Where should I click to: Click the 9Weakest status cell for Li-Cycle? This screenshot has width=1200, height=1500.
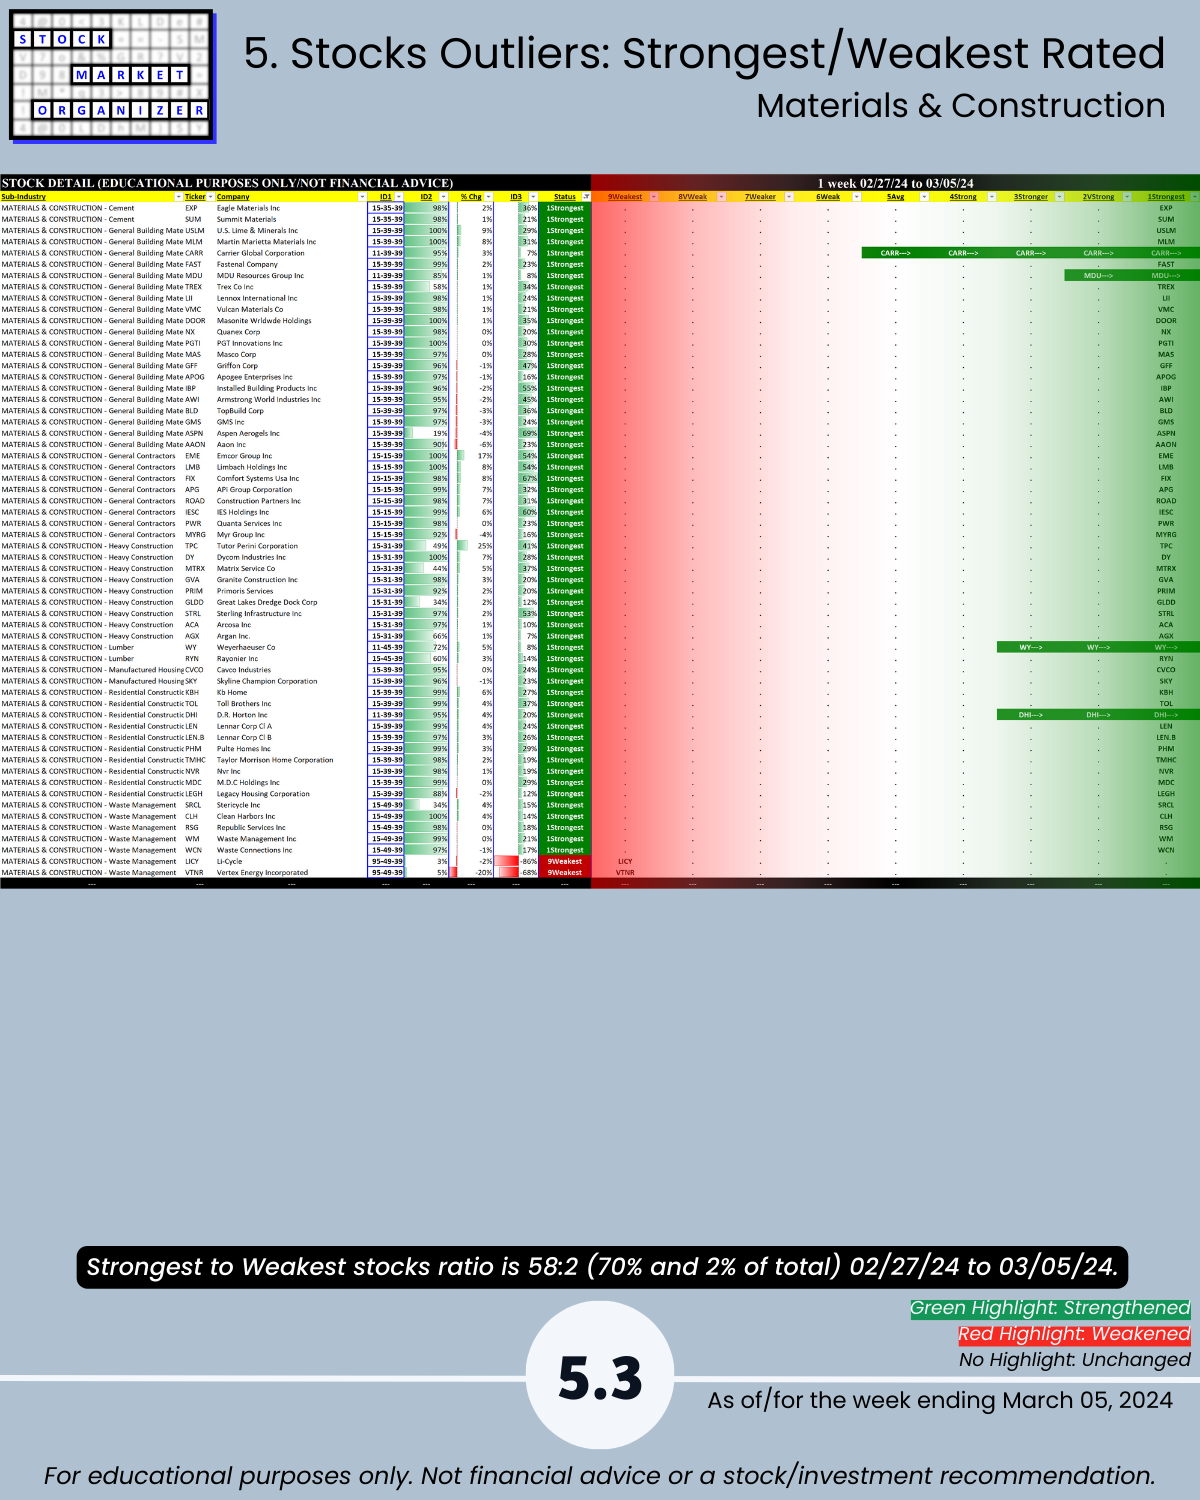coord(565,861)
